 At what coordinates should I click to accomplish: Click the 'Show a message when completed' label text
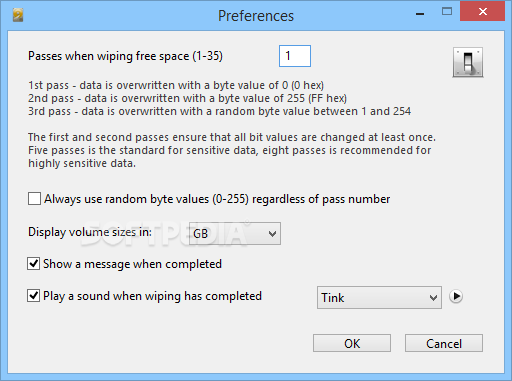click(x=132, y=264)
